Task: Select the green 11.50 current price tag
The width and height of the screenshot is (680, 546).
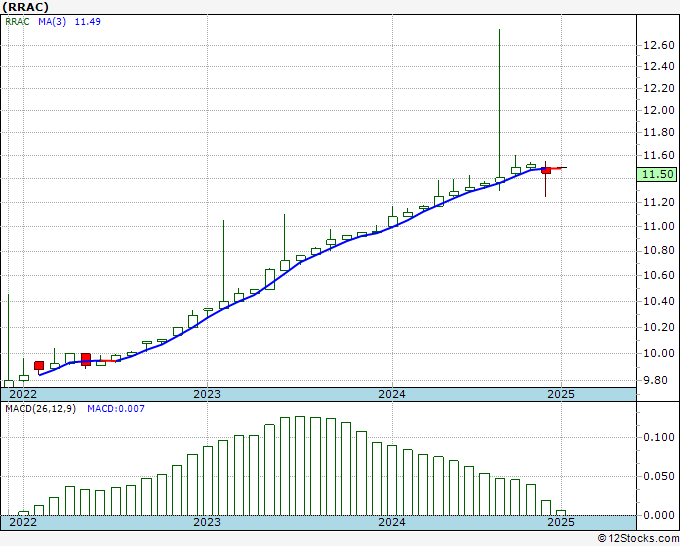Action: click(x=656, y=174)
